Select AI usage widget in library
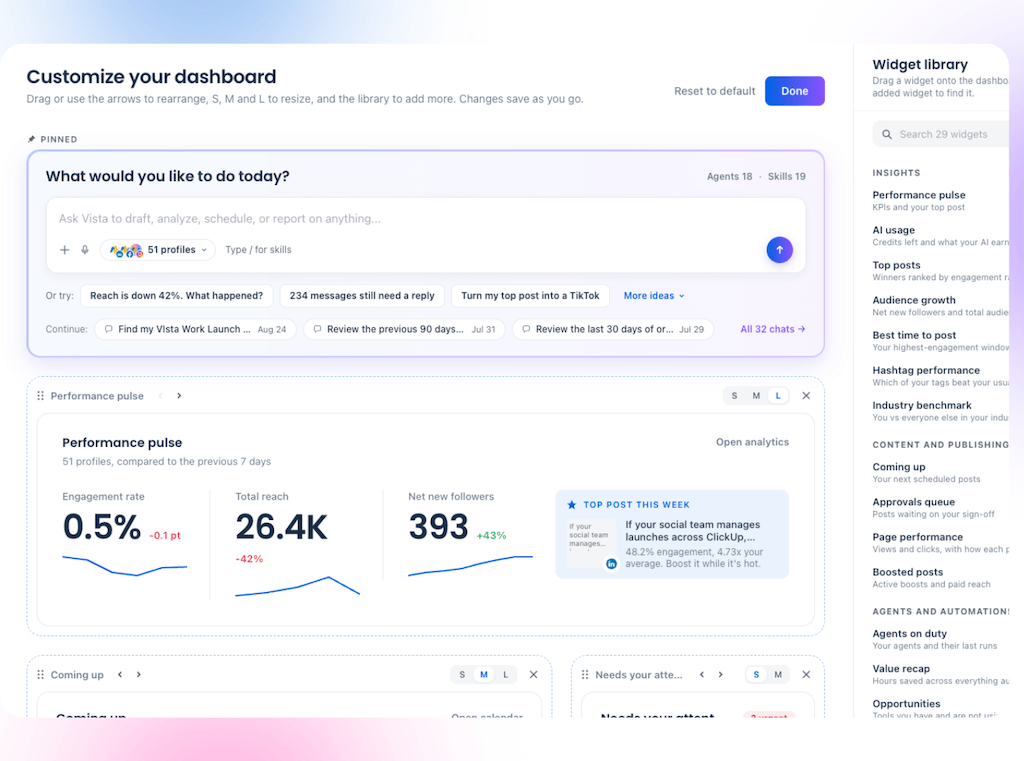The width and height of the screenshot is (1024, 761). click(x=940, y=236)
